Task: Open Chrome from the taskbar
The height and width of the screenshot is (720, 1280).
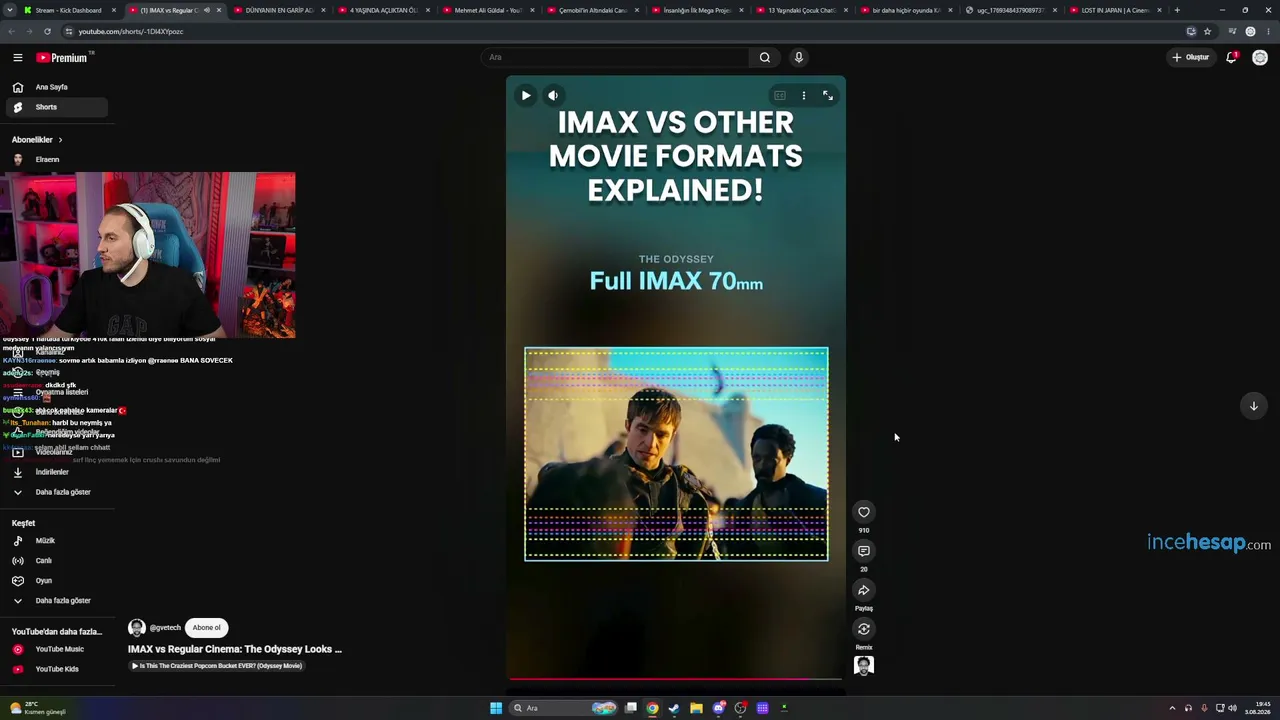Action: click(x=652, y=708)
